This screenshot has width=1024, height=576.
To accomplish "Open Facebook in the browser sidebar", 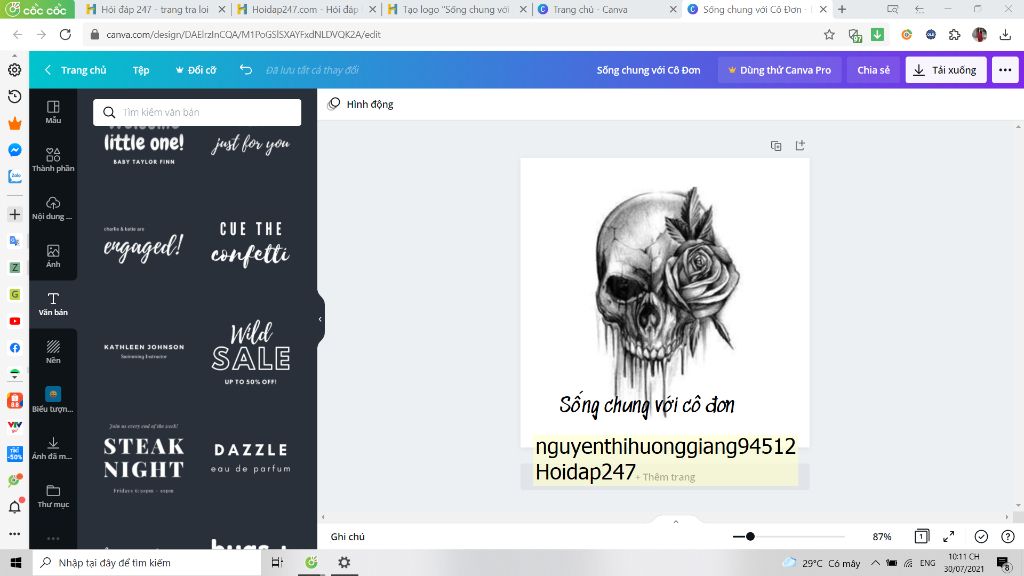I will pyautogui.click(x=14, y=347).
